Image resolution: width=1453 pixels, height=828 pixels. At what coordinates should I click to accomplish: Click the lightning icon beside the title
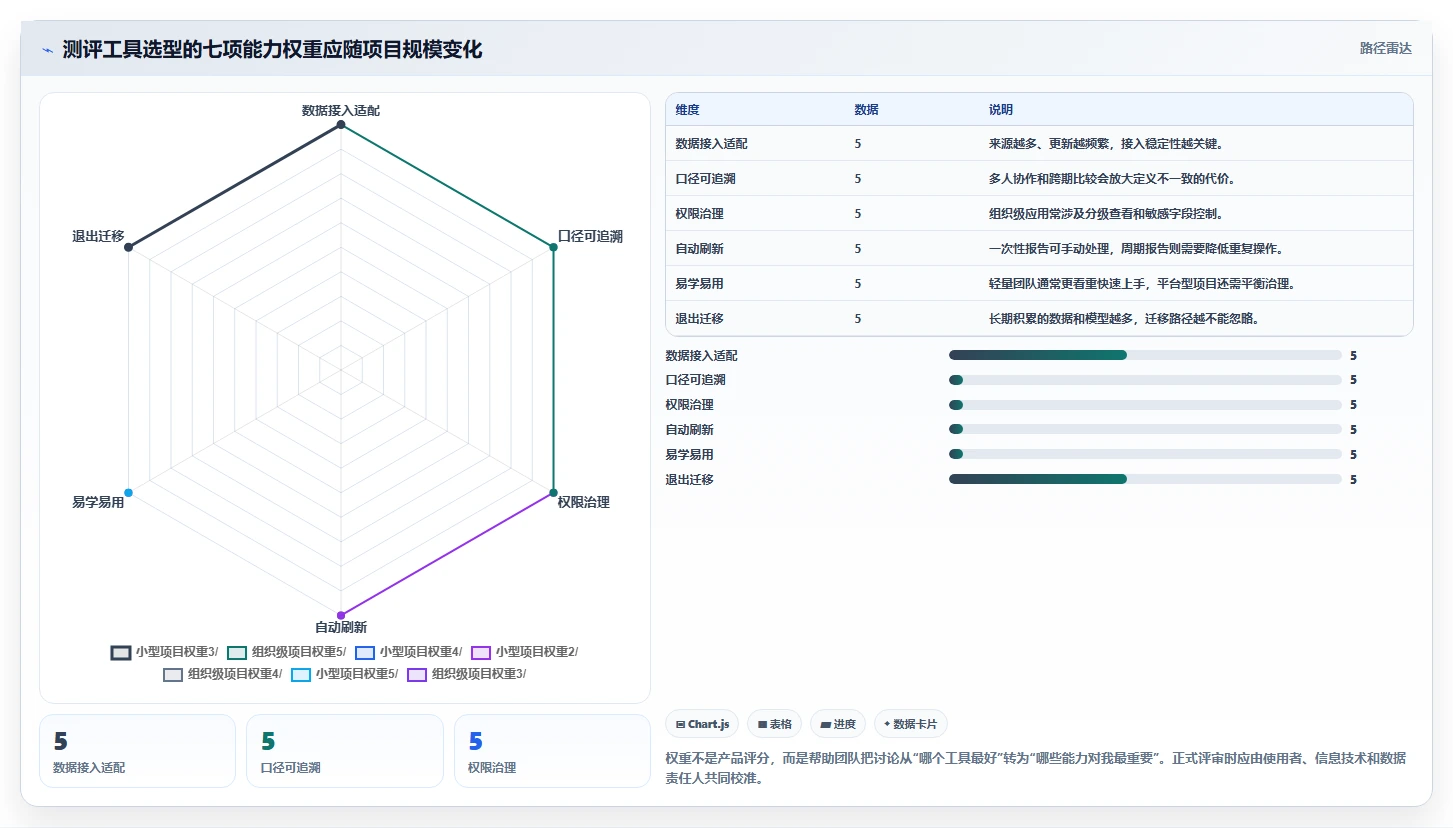pos(48,50)
